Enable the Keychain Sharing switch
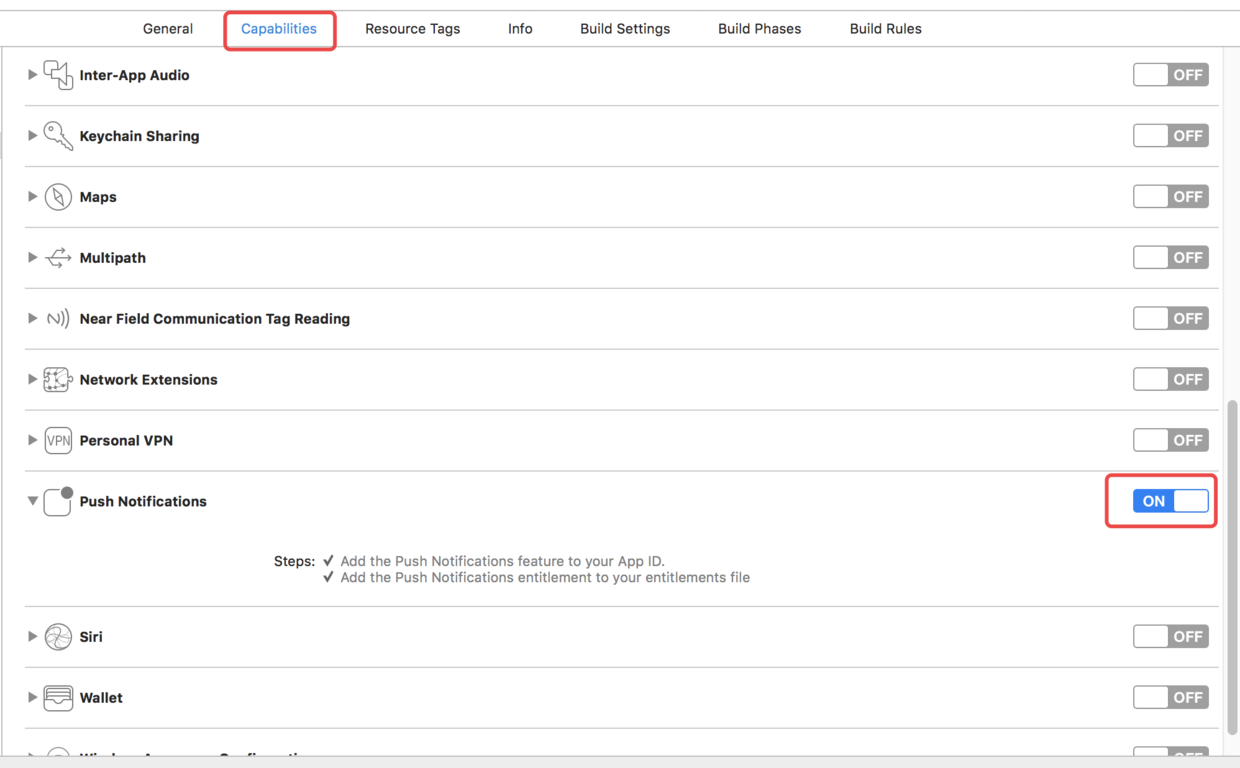 (x=1171, y=136)
